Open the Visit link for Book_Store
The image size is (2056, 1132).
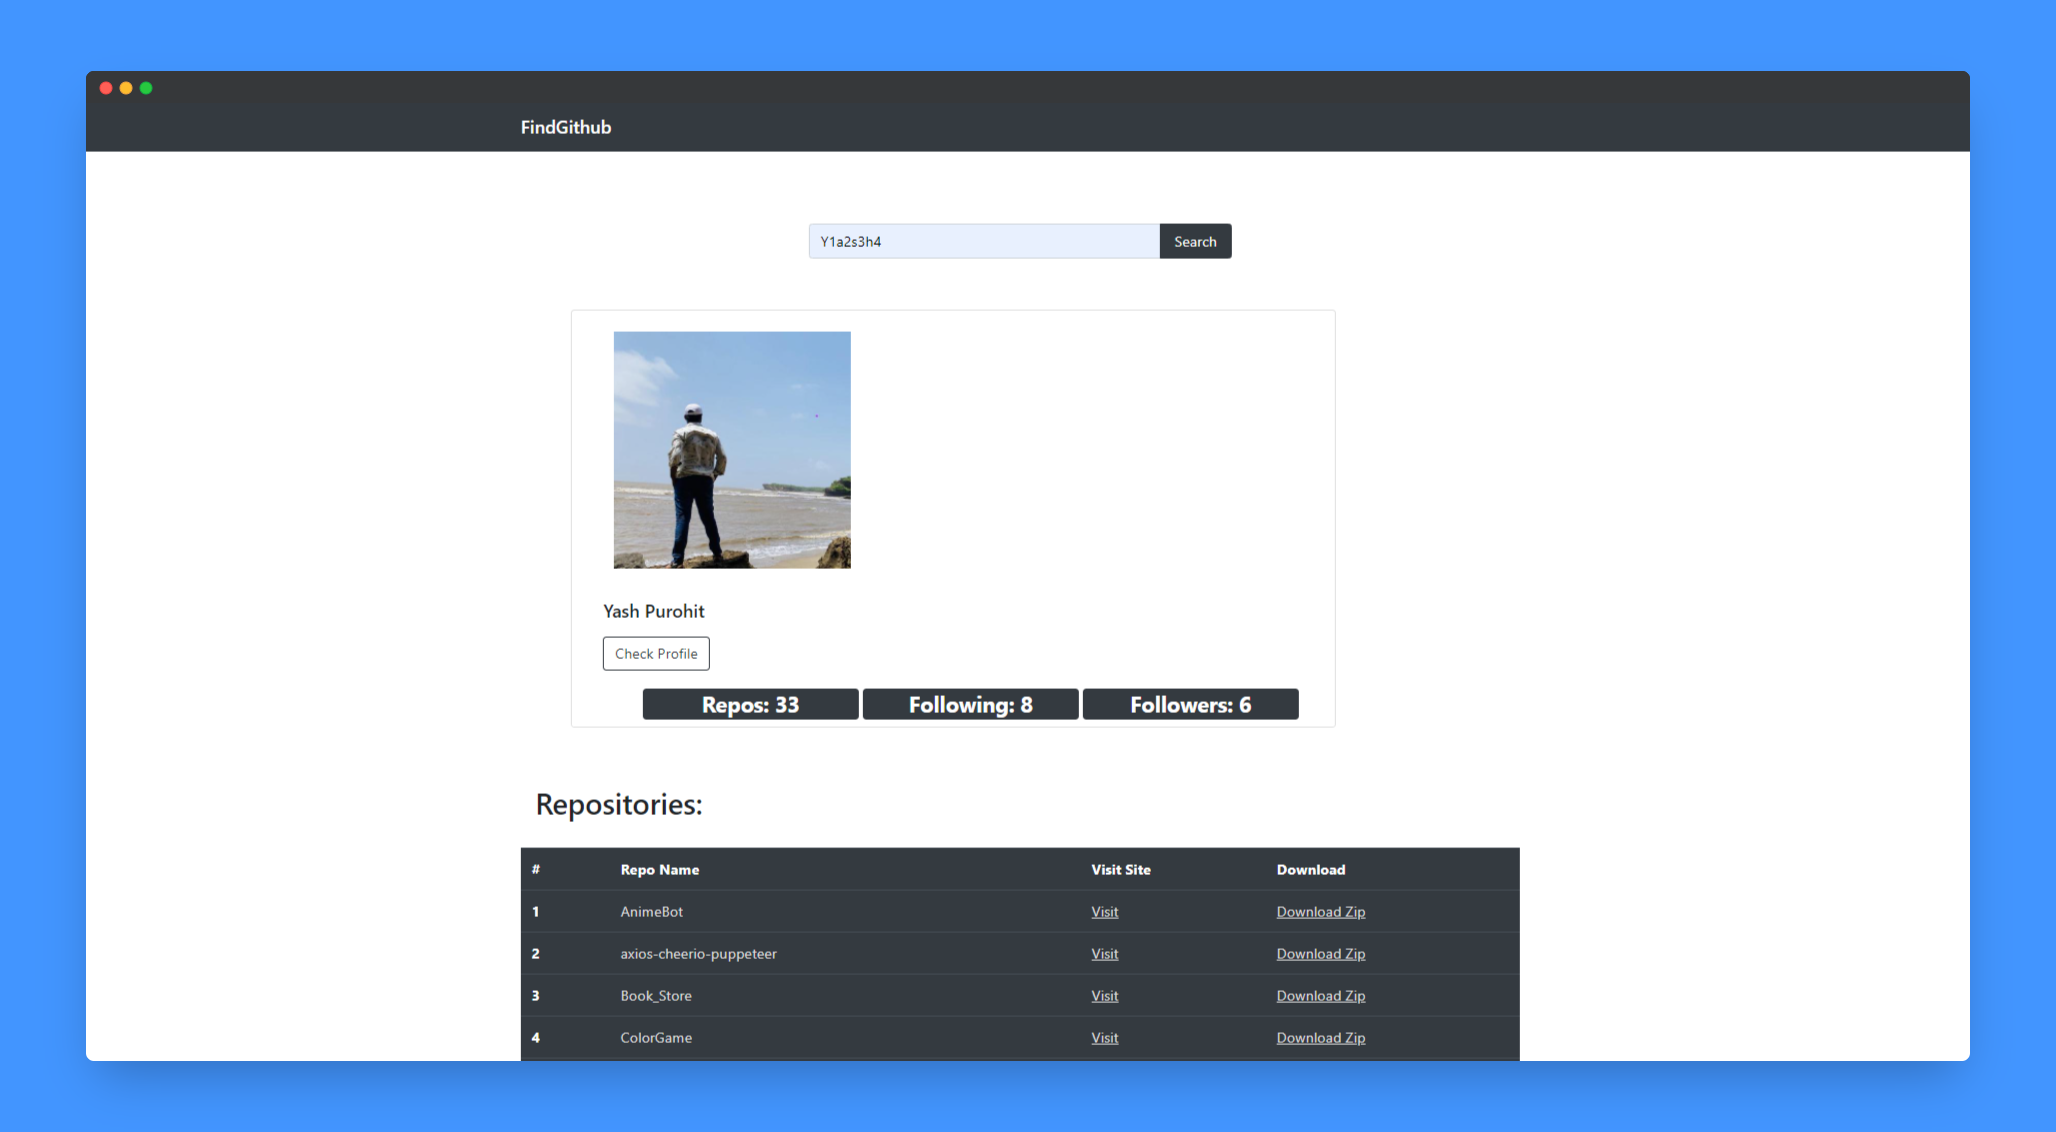point(1104,996)
